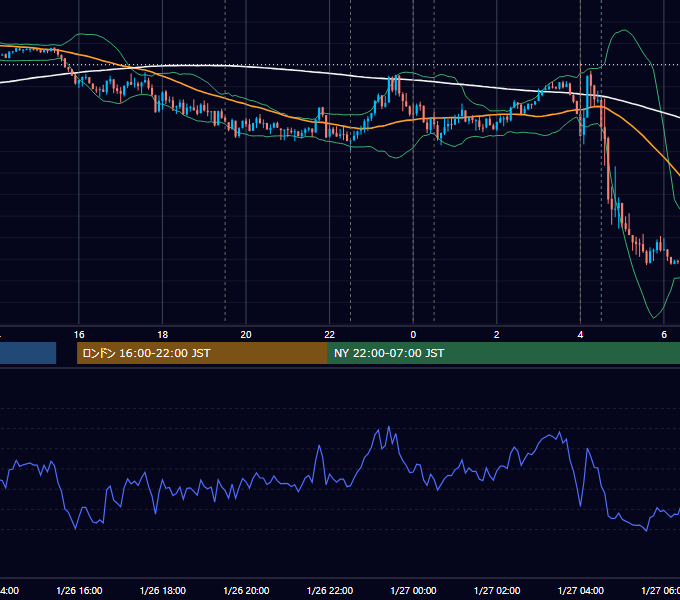The width and height of the screenshot is (680, 600).
Task: Click hour label 0 on price chart axis
Action: pos(413,335)
